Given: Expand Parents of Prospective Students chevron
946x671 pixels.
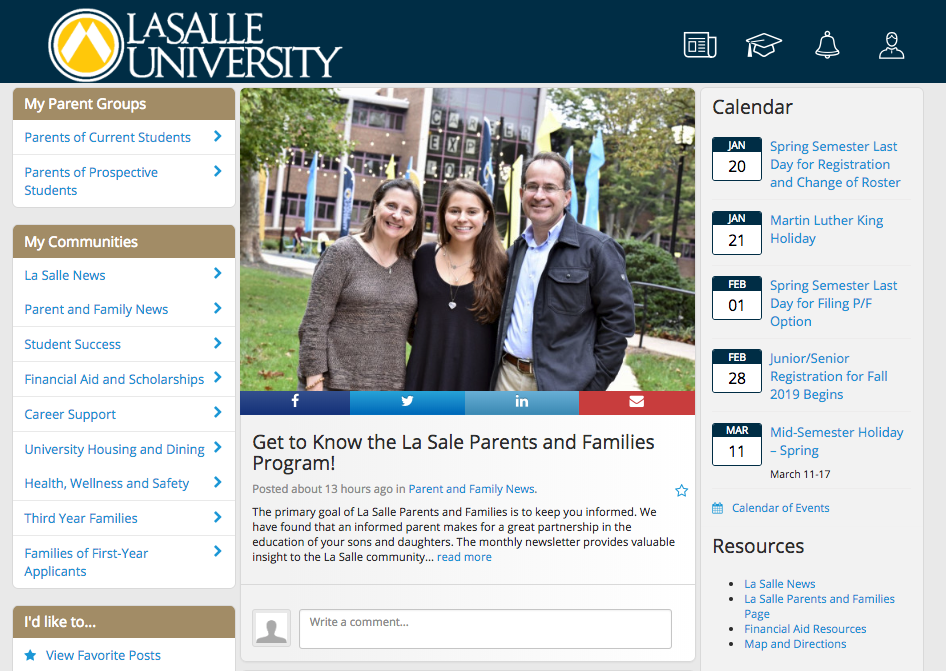Looking at the screenshot, I should 218,171.
